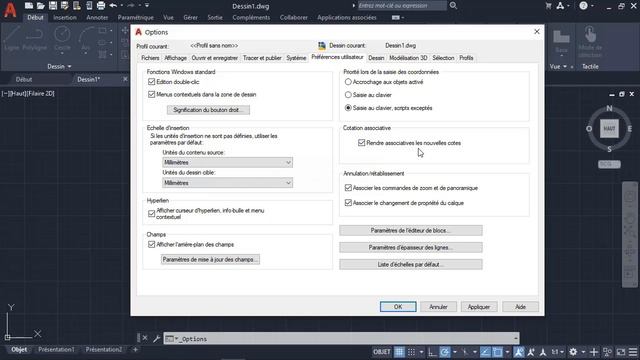Click the Cercle tool in ribbon

pyautogui.click(x=62, y=39)
